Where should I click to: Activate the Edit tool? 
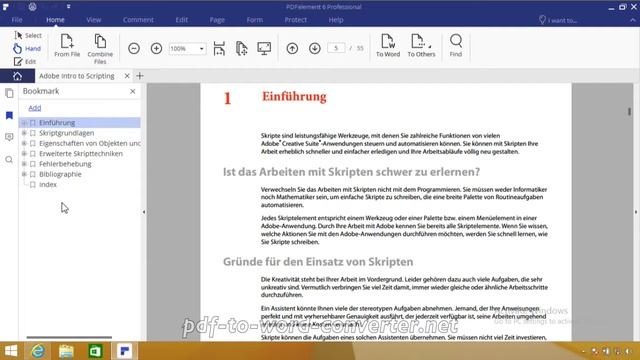(25, 62)
